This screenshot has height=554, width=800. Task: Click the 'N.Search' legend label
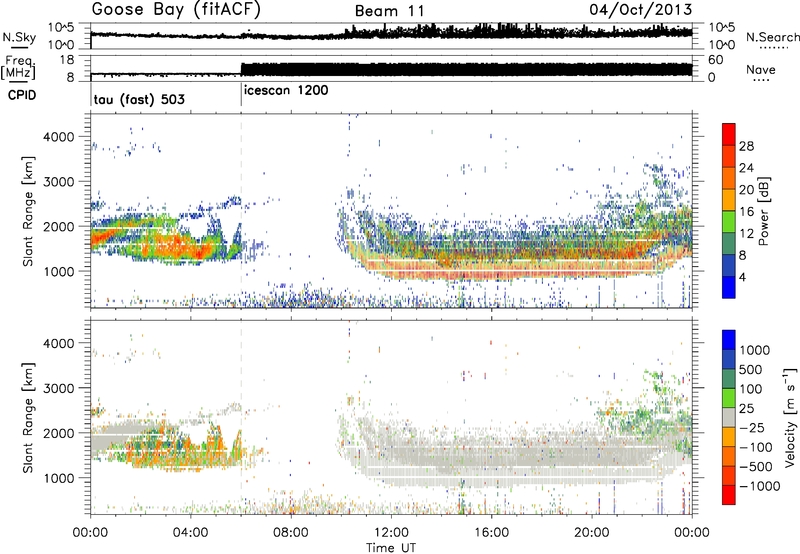pos(772,37)
